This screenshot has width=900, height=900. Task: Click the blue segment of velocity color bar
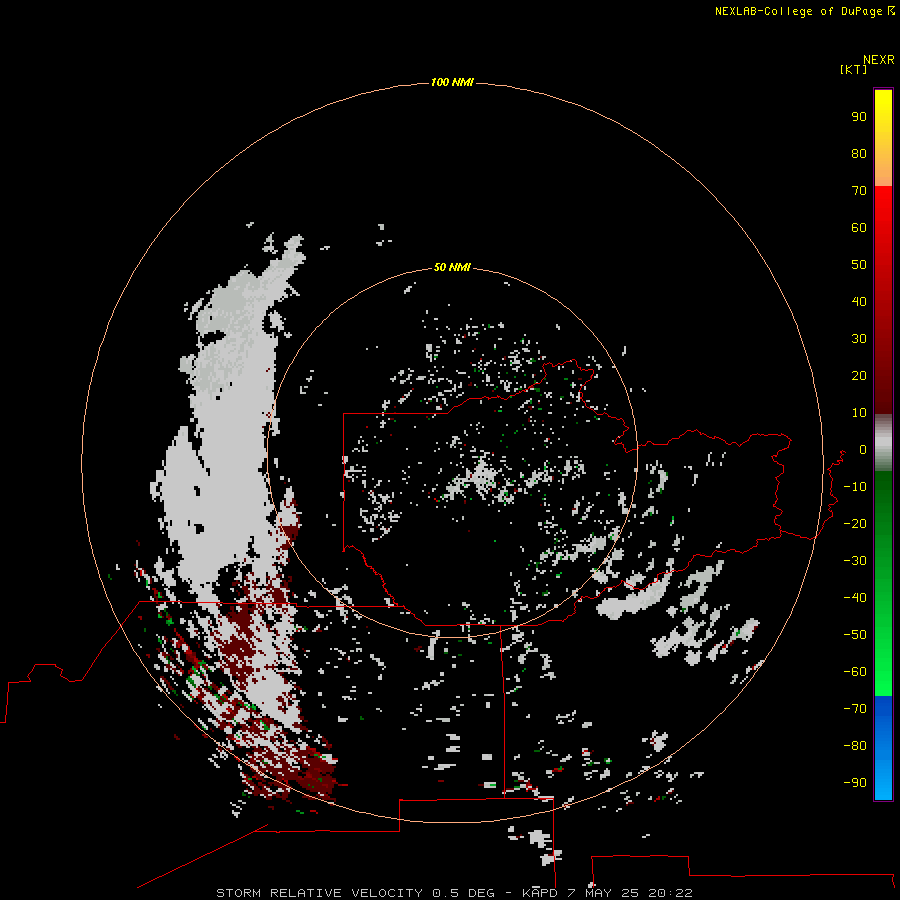point(883,748)
